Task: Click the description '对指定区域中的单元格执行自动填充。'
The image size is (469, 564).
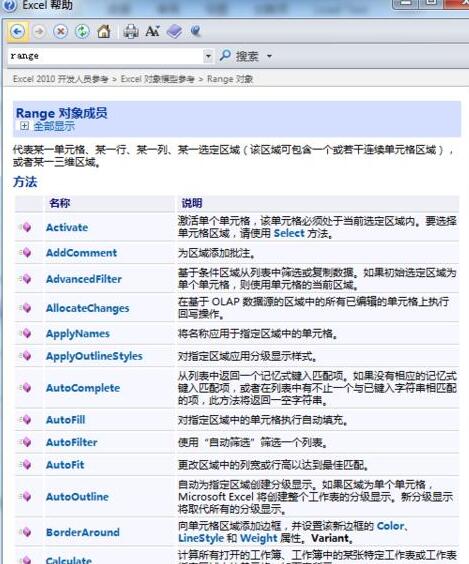Action: (263, 420)
